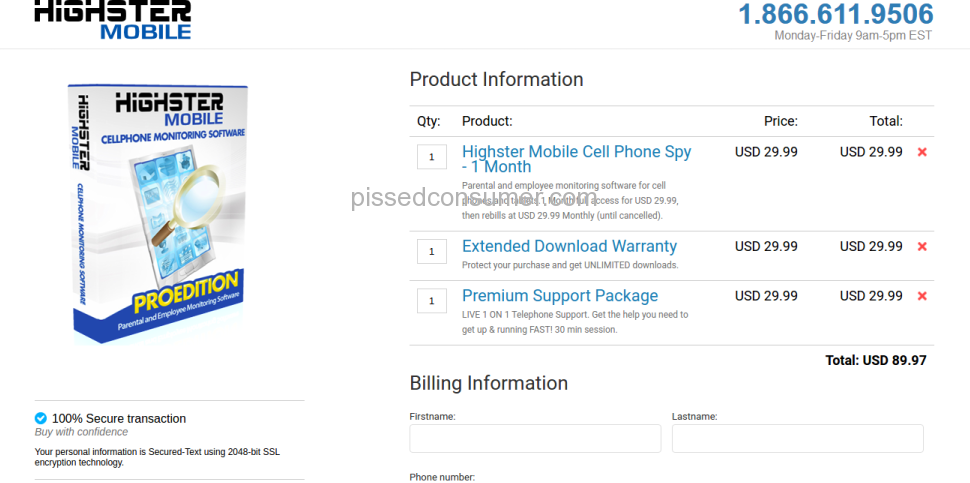Click the Highster Mobile logo in header
The height and width of the screenshot is (483, 970).
coord(113,20)
